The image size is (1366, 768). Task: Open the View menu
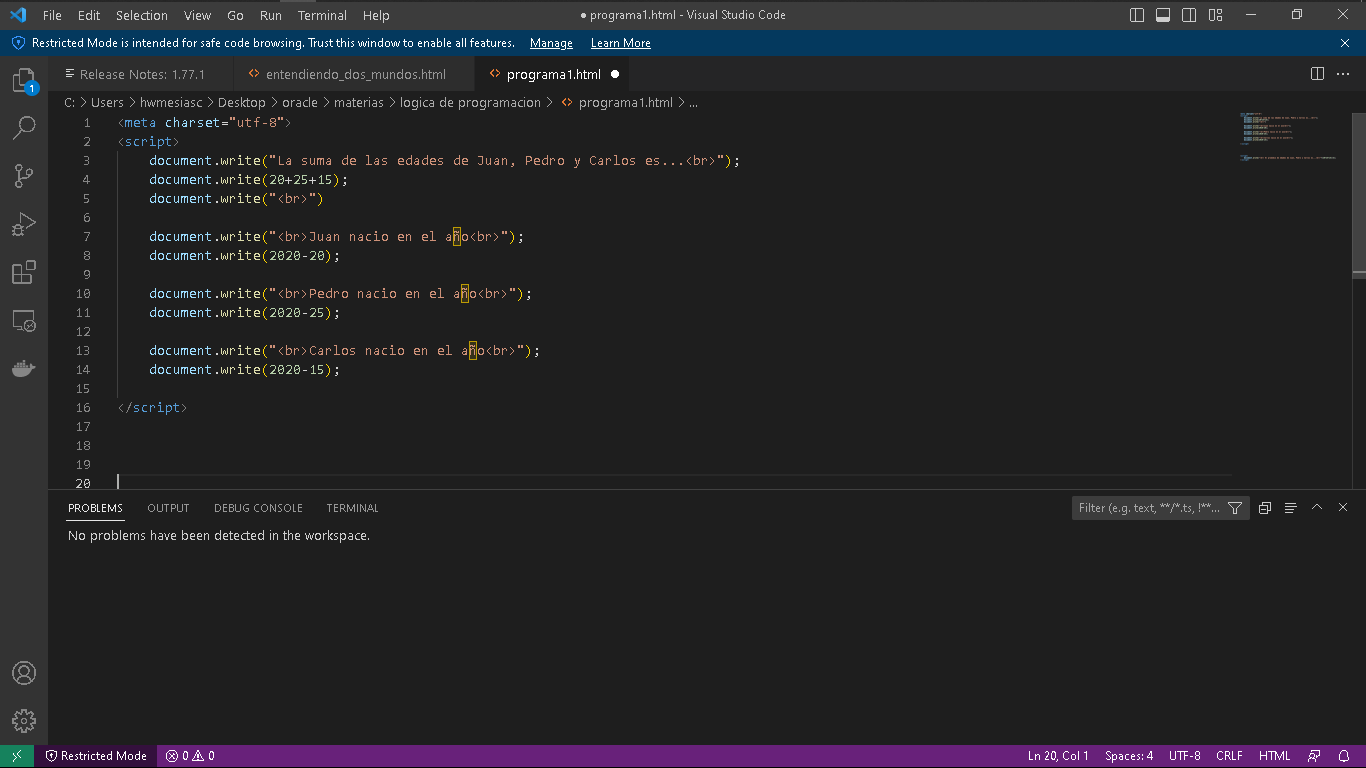tap(197, 15)
